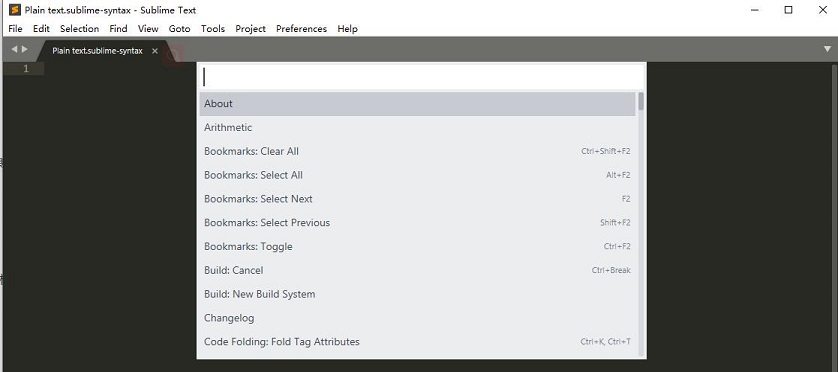Switch to the Plain text.sublime-syntax tab
838x372 pixels.
(97, 51)
